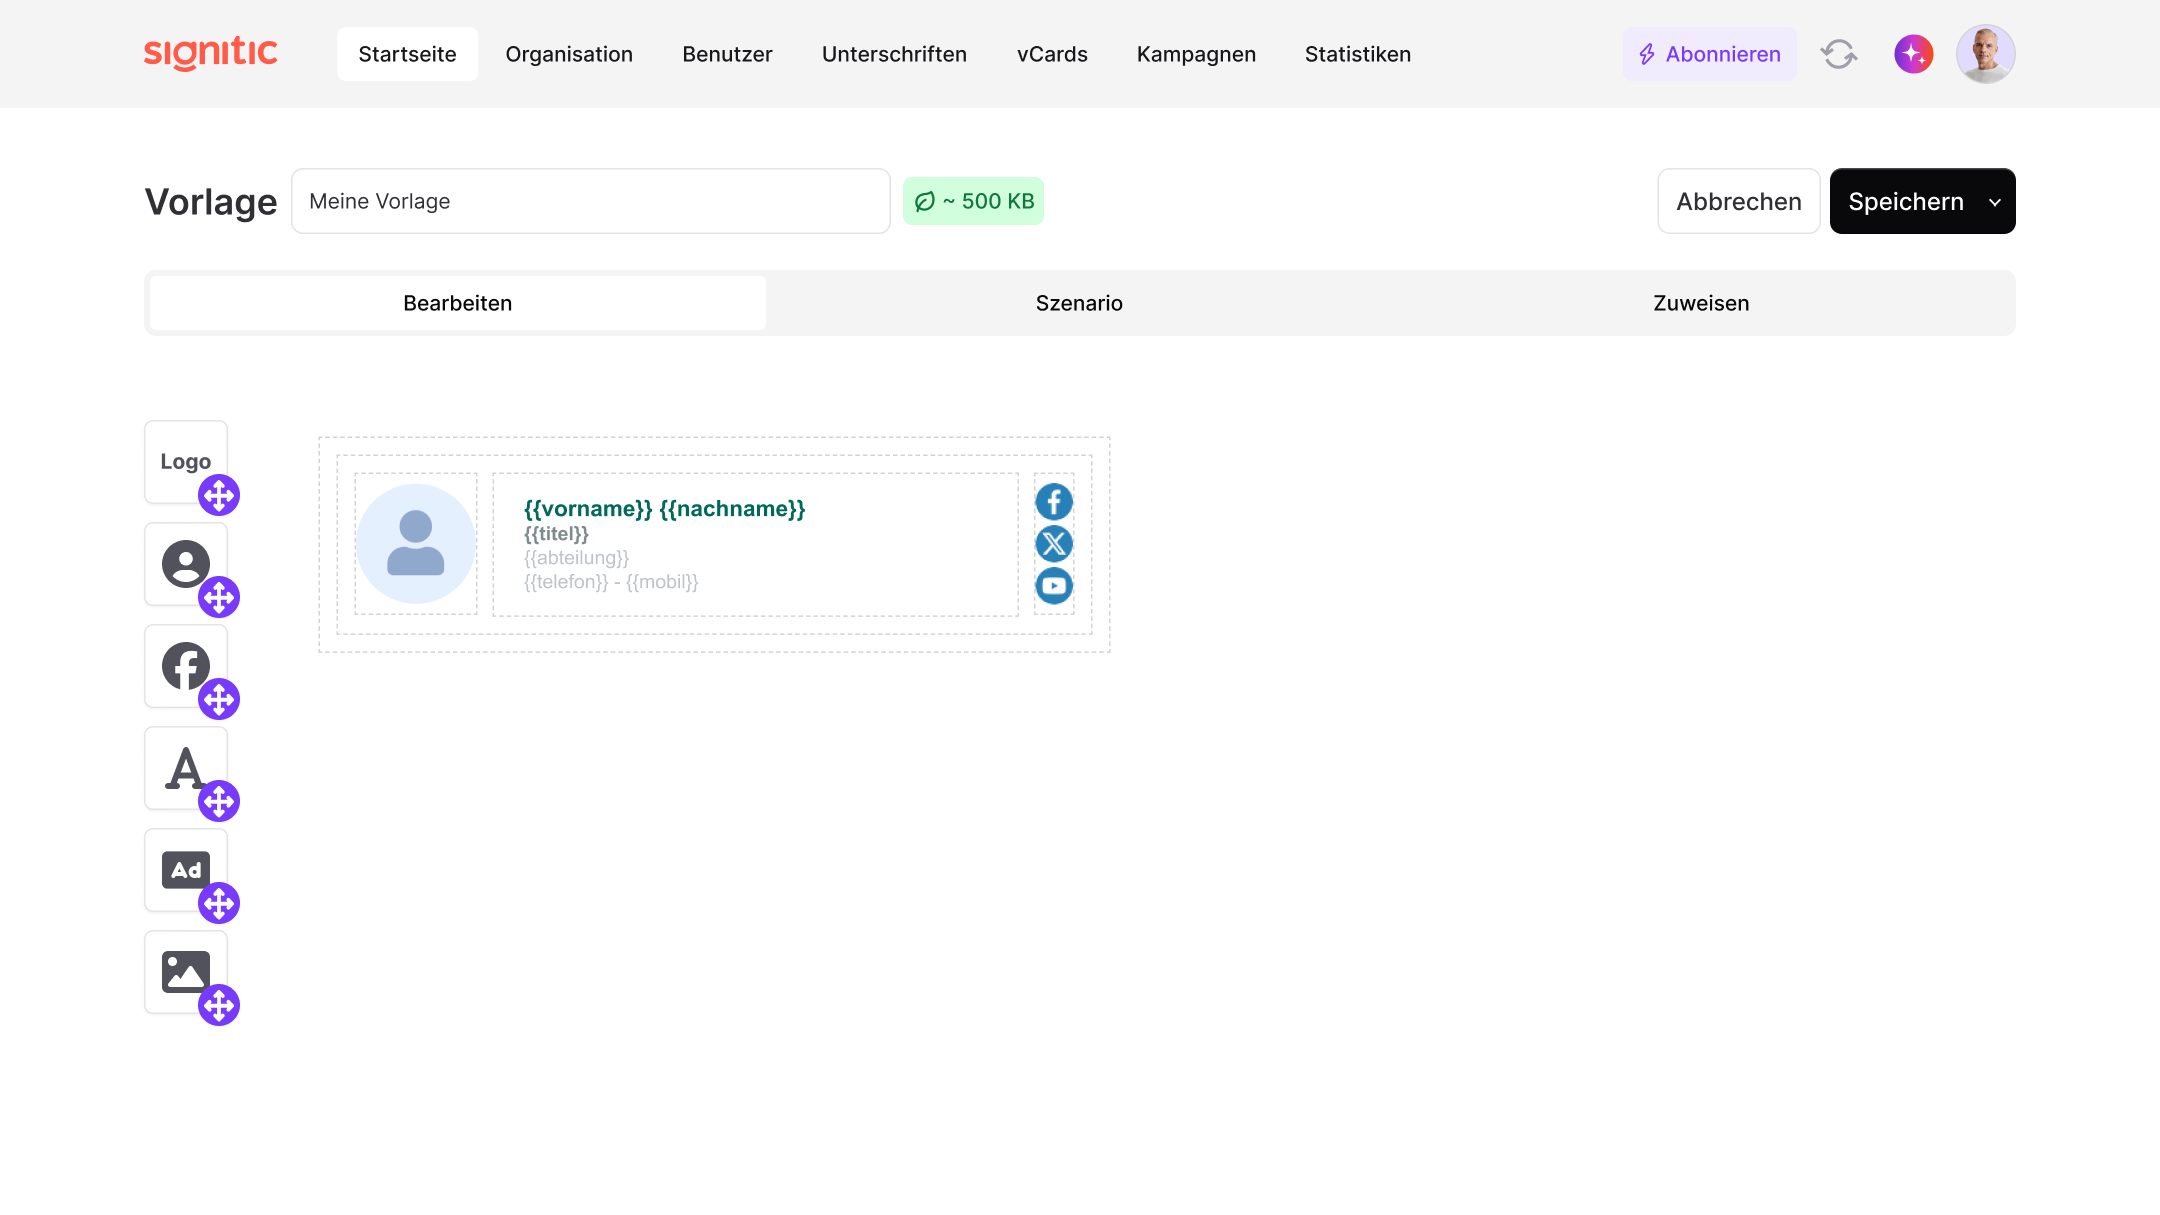Click the leaf icon in the size badge
2160x1215 pixels.
click(925, 202)
